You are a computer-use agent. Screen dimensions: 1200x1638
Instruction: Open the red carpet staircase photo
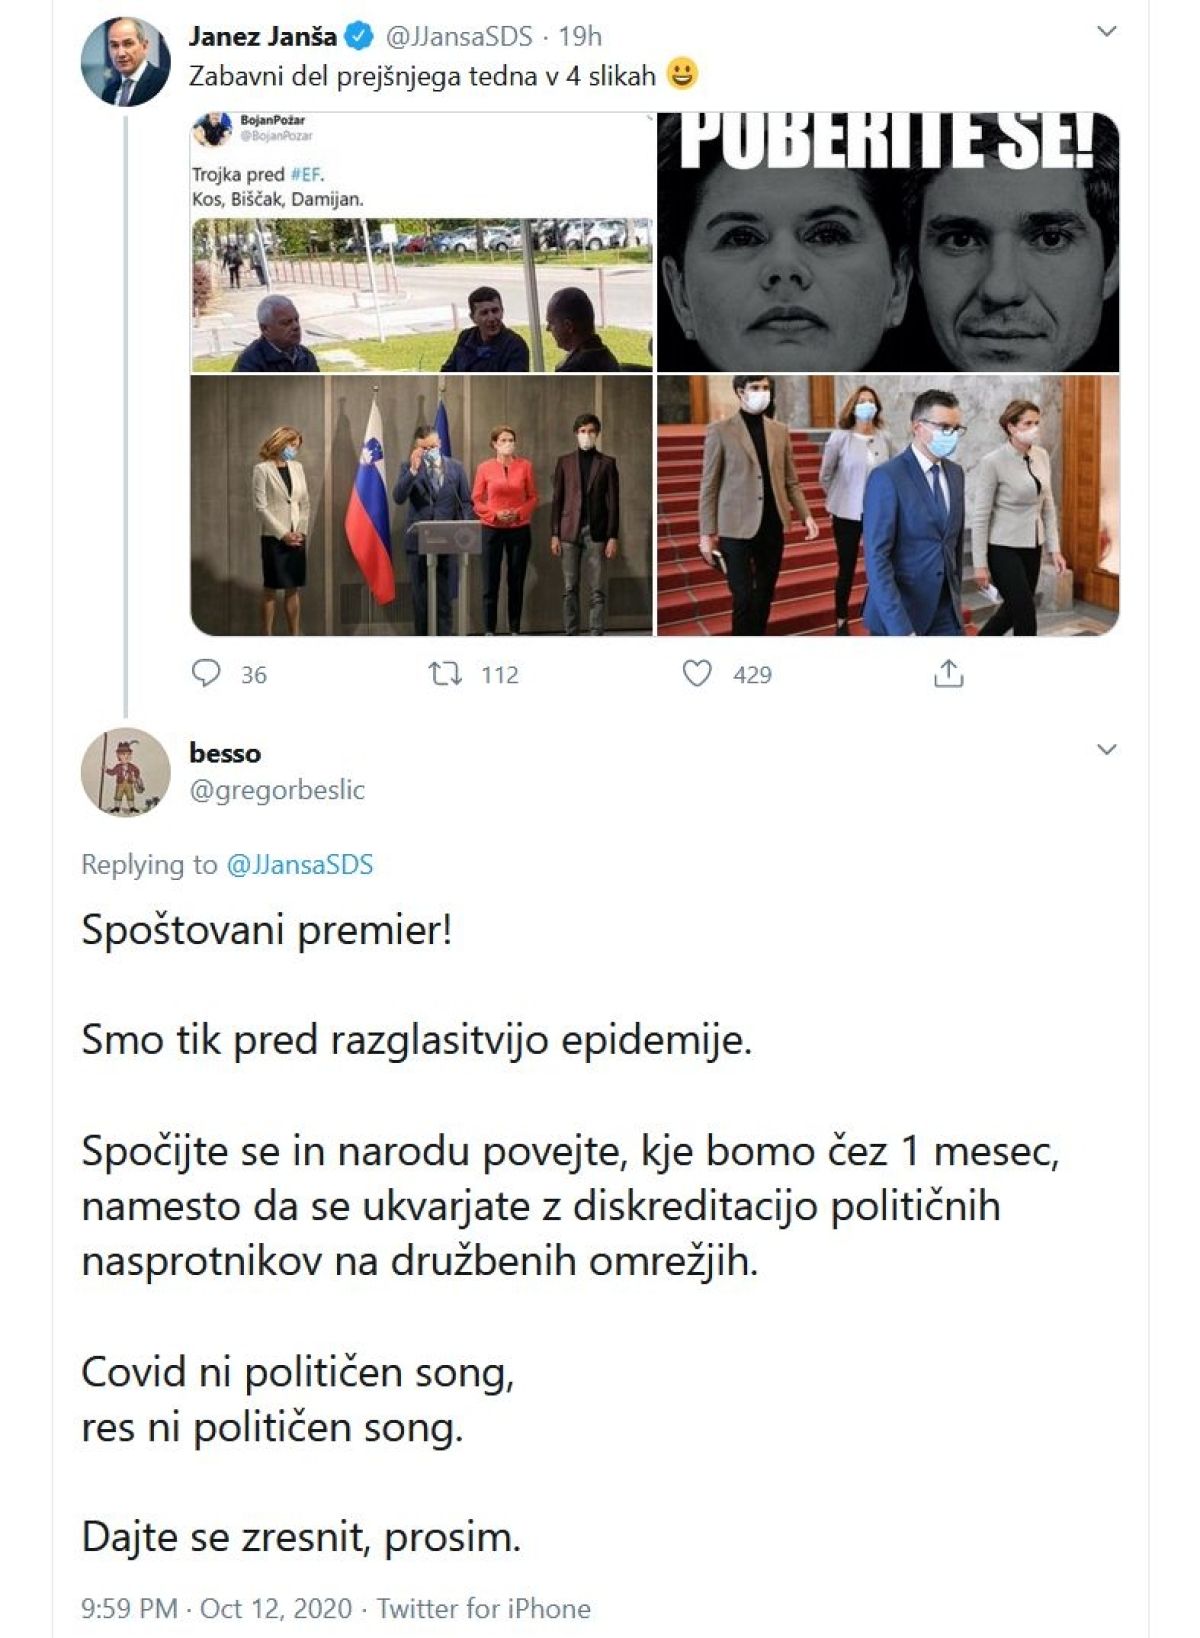coord(888,506)
